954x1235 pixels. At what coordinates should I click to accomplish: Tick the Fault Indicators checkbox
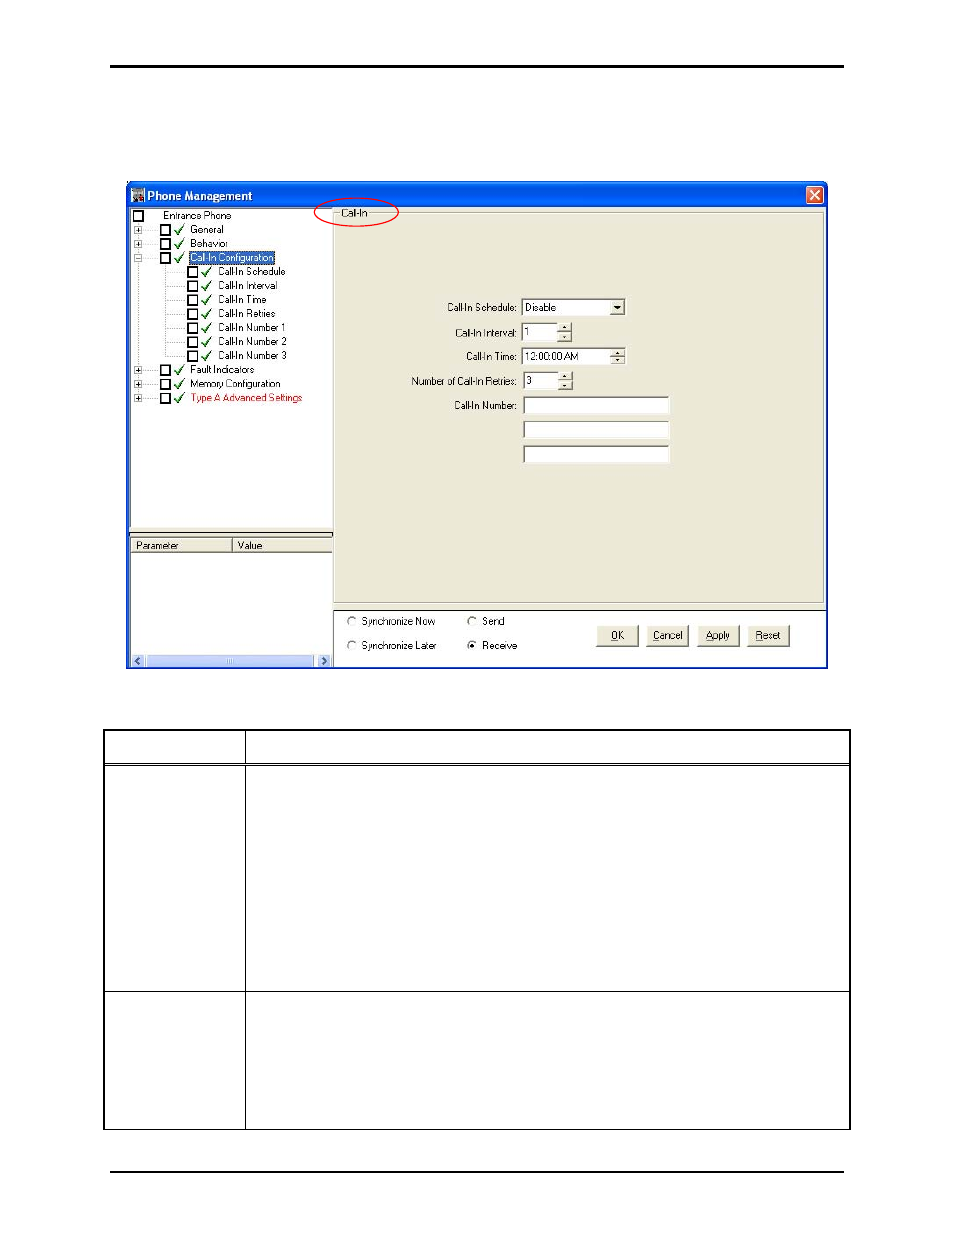(166, 370)
